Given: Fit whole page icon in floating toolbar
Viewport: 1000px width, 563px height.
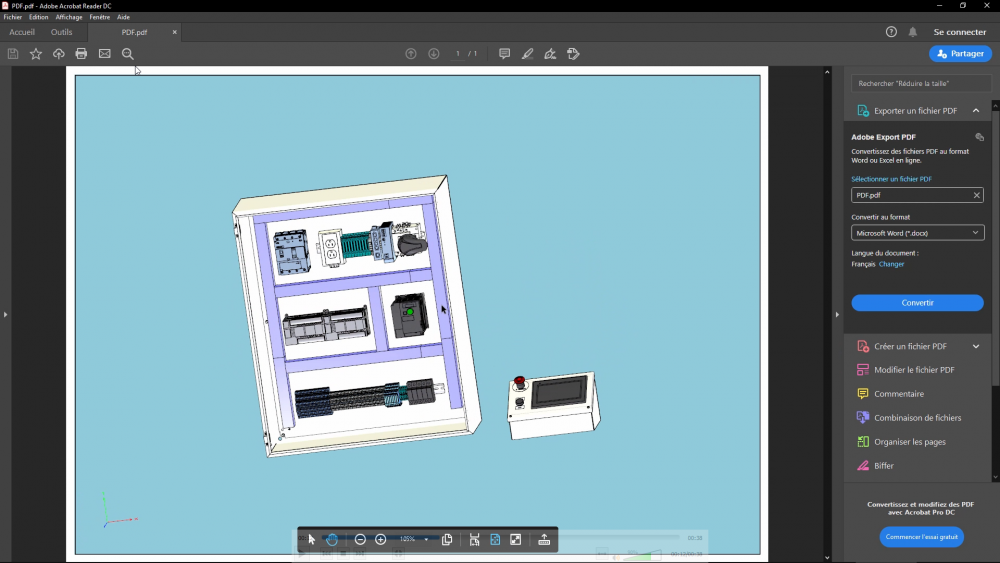Looking at the screenshot, I should pos(495,539).
